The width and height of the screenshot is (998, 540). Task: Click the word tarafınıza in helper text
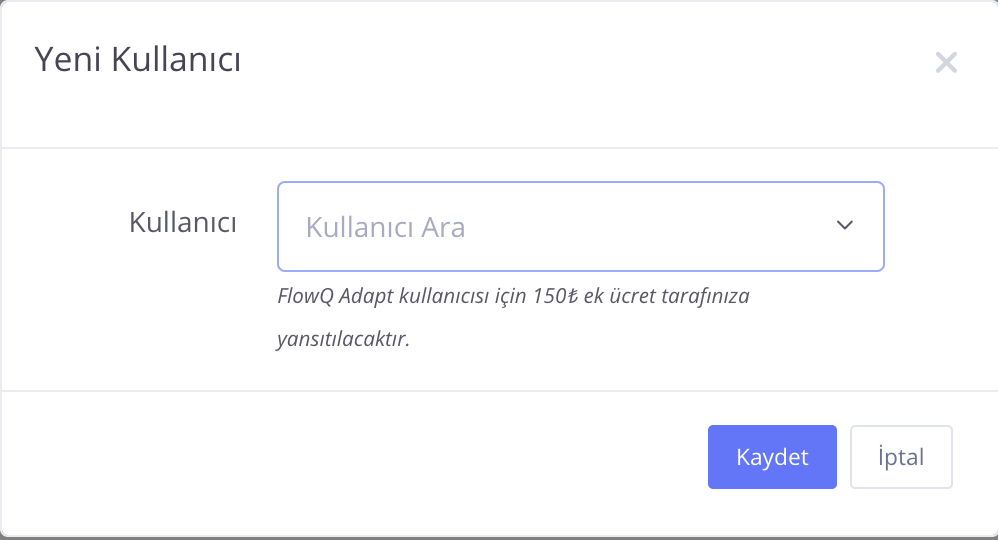point(707,297)
